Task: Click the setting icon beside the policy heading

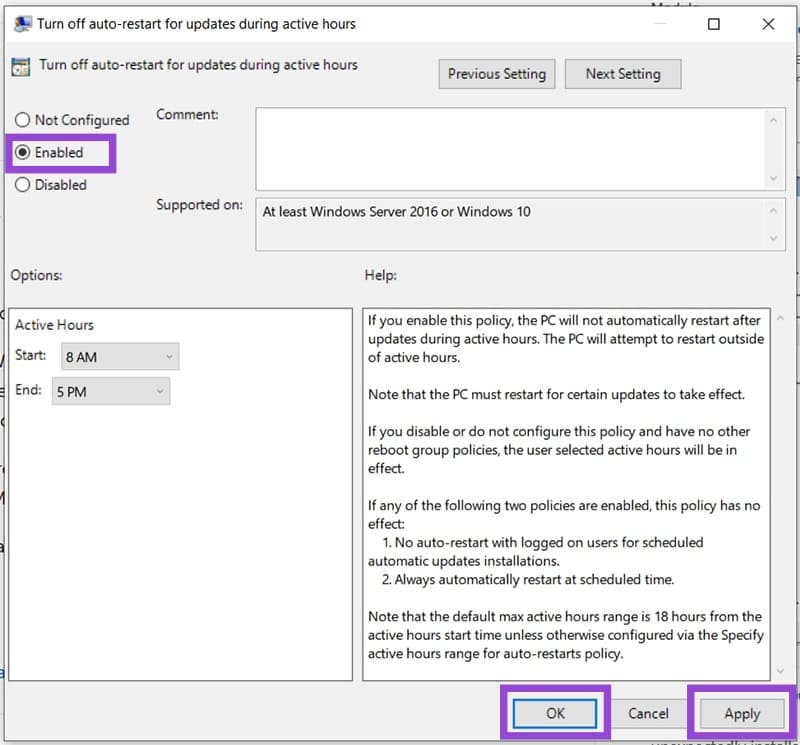Action: (21, 66)
